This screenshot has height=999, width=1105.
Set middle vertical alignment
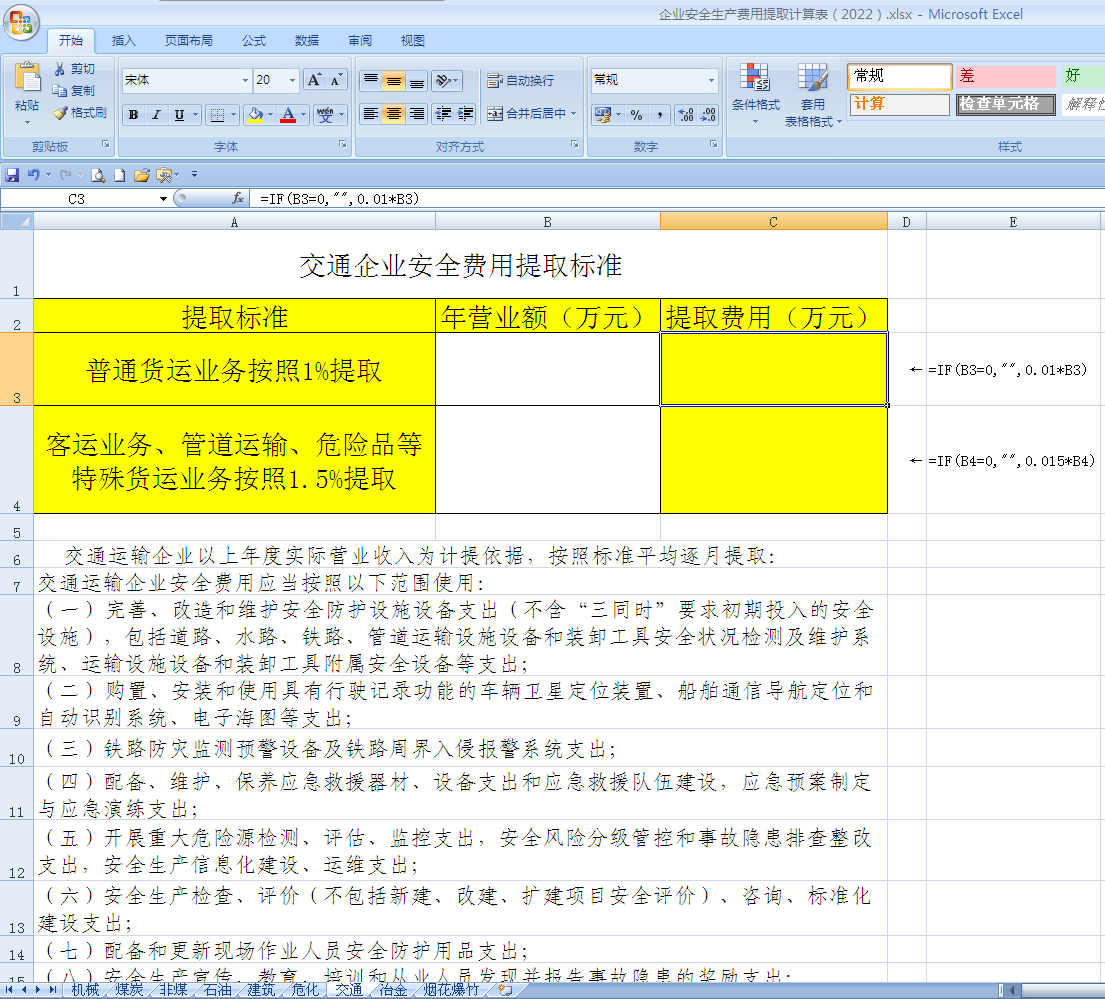[x=393, y=81]
